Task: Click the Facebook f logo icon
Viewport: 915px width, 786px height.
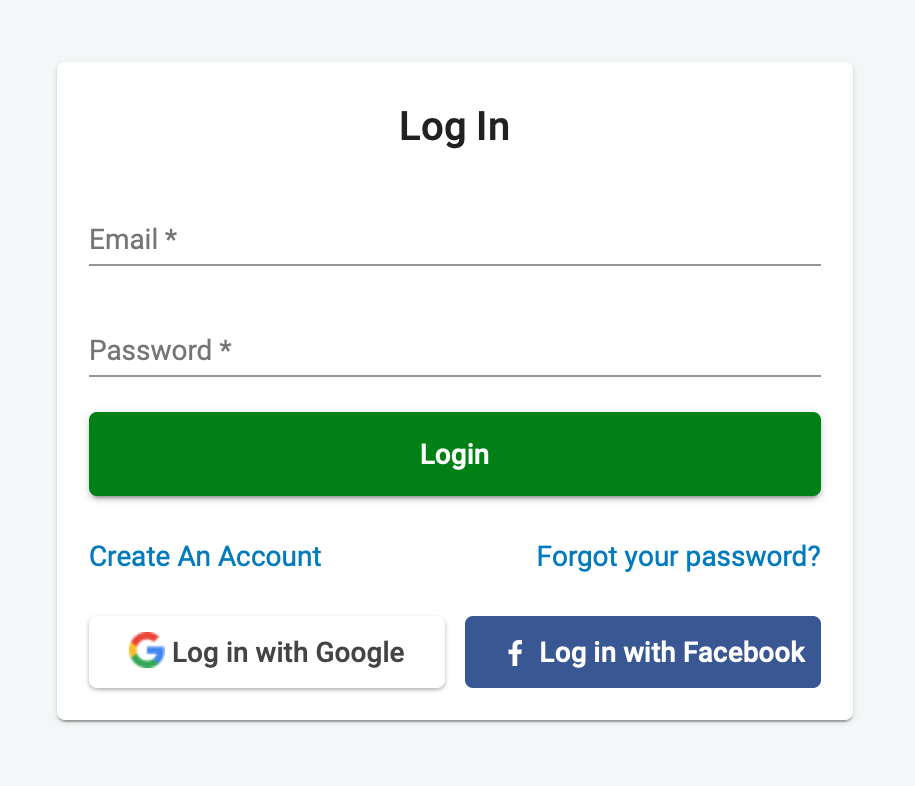Action: (515, 654)
